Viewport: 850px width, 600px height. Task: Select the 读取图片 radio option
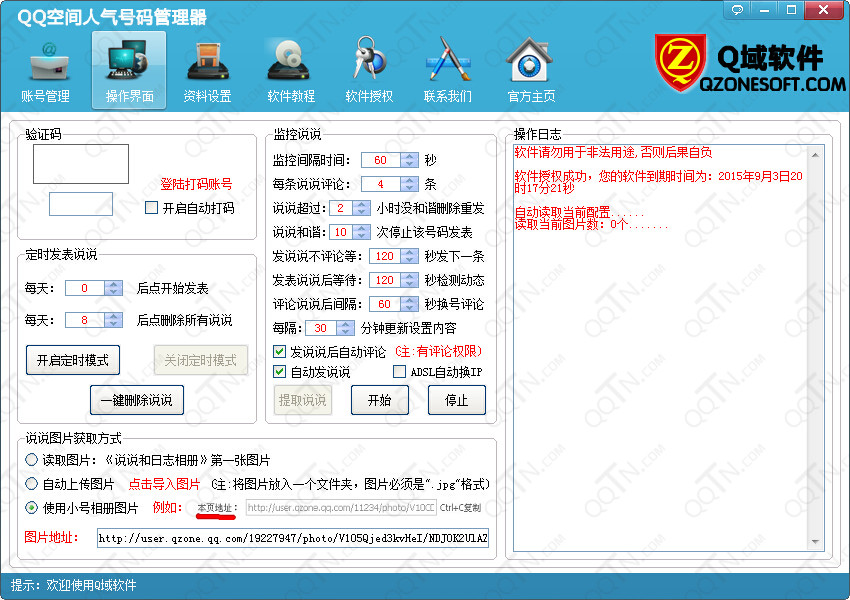[x=32, y=459]
